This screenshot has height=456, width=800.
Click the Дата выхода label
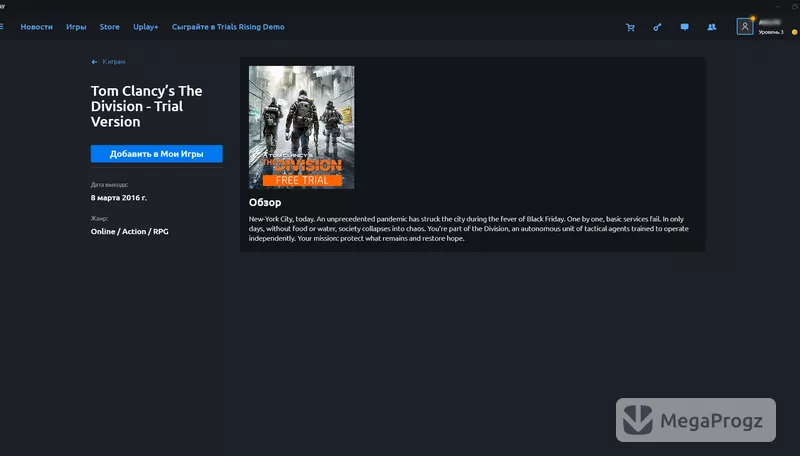pyautogui.click(x=109, y=185)
